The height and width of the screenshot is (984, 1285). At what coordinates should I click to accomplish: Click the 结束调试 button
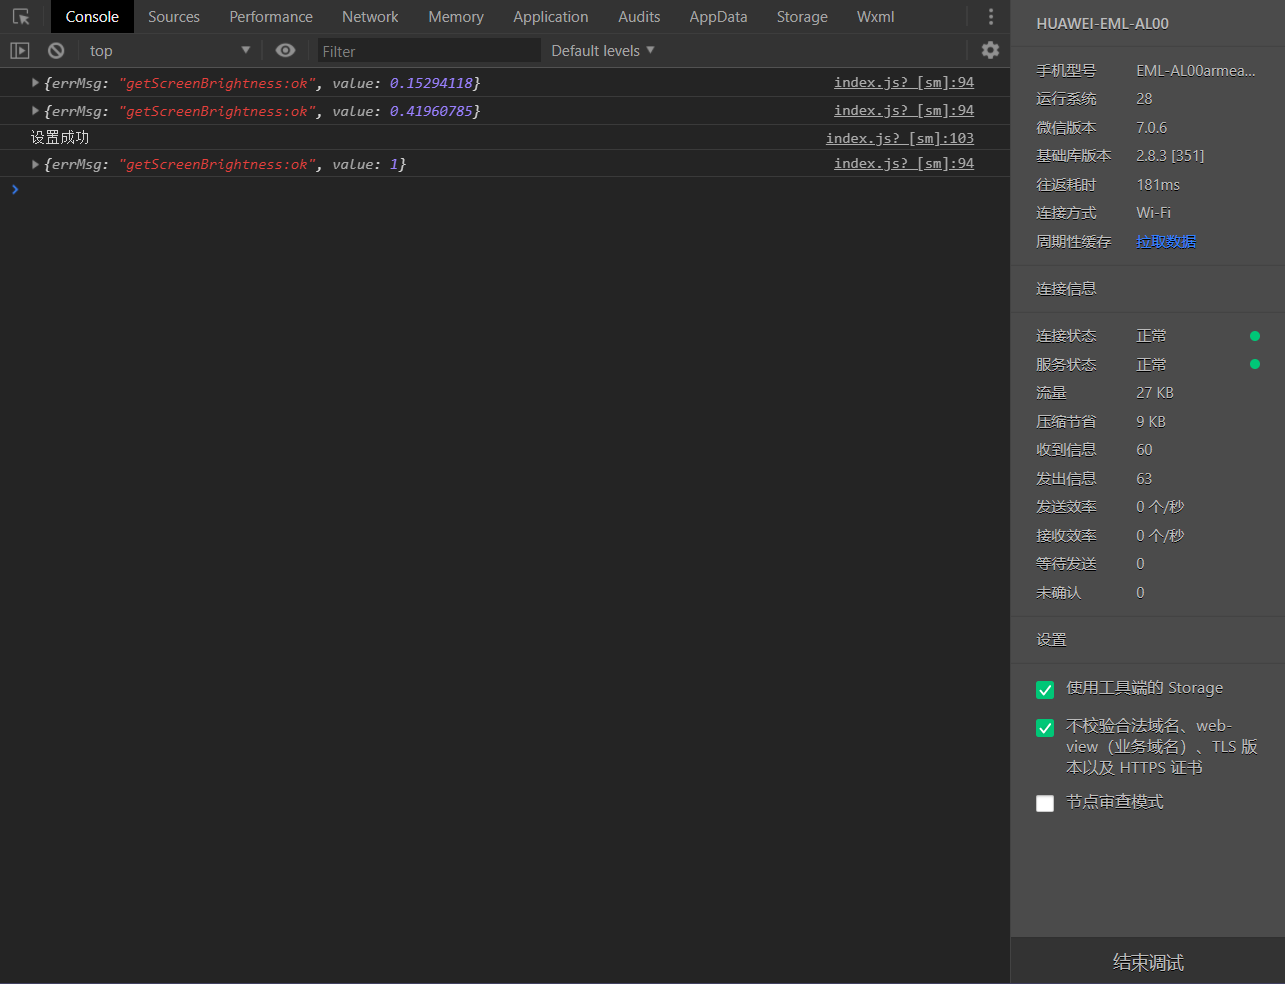point(1148,961)
